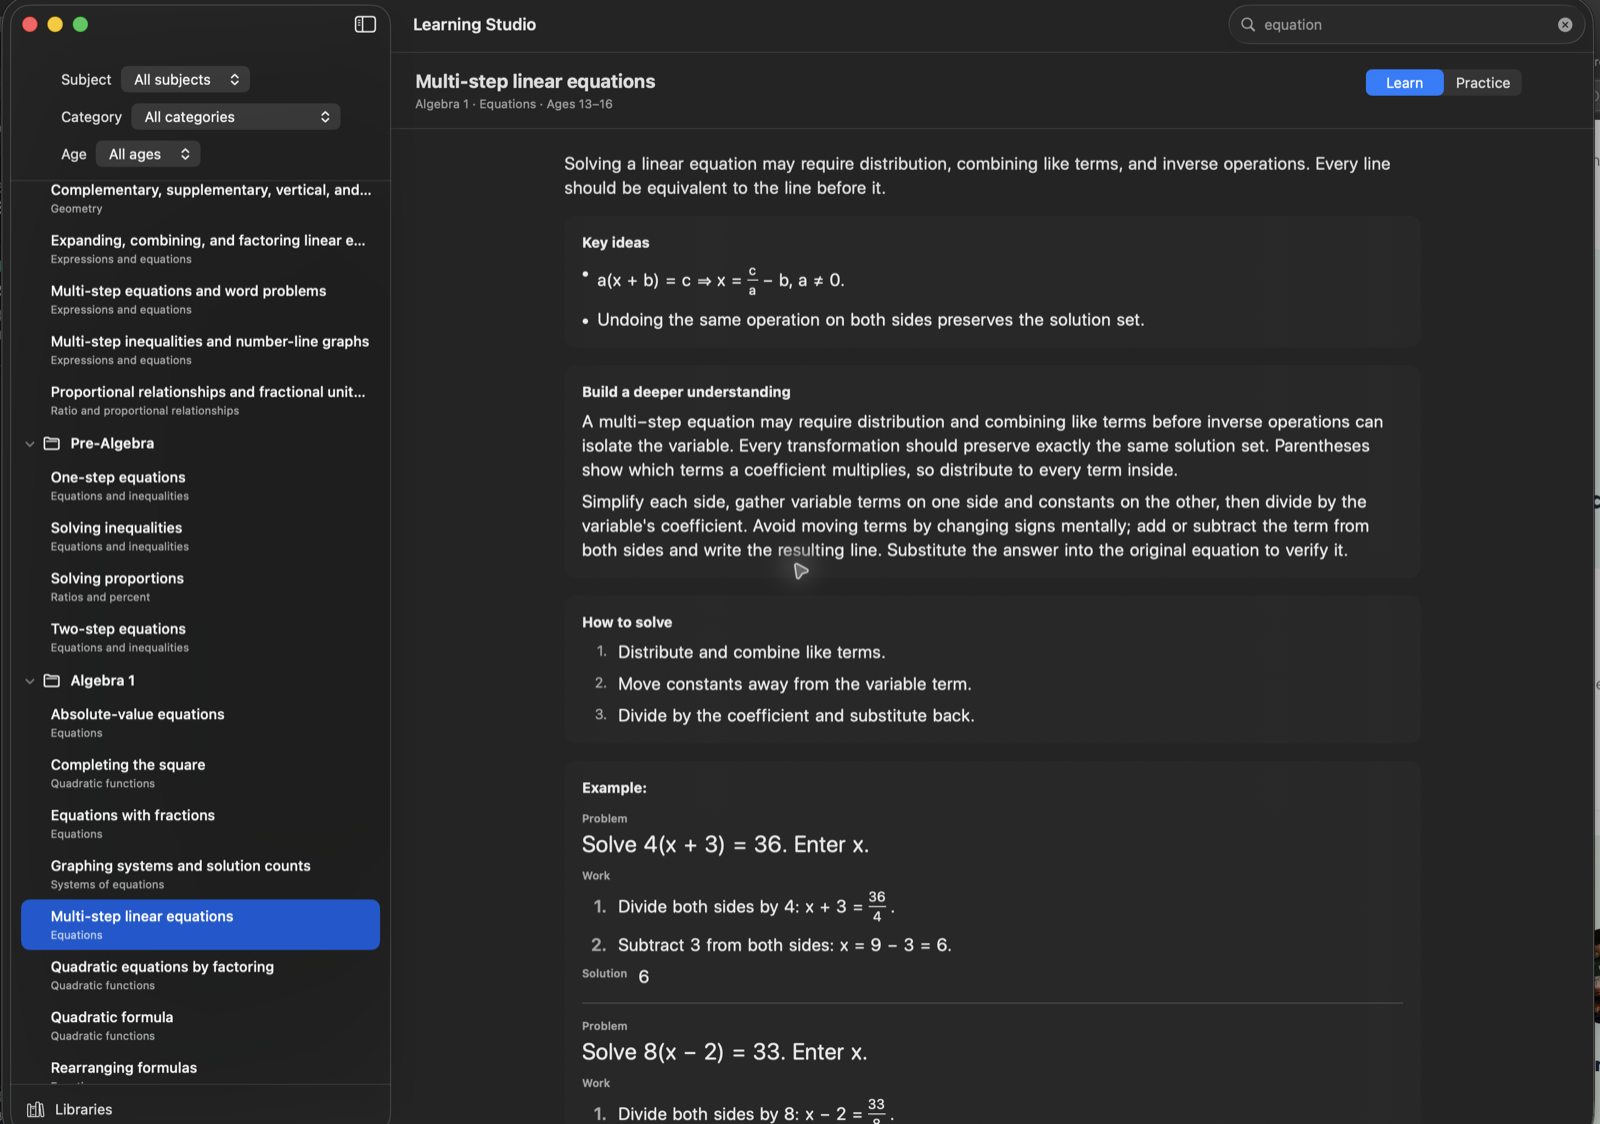Screen dimensions: 1600x1124
Task: Open 'Complementary, supplementary, vertical, and...' lesson
Action: (x=200, y=198)
